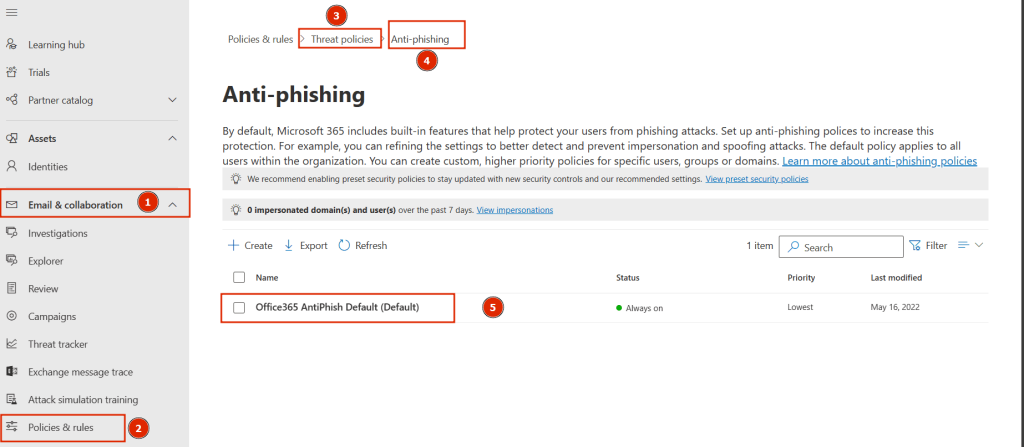The image size is (1024, 447).
Task: Open the view options dropdown
Action: click(x=970, y=245)
